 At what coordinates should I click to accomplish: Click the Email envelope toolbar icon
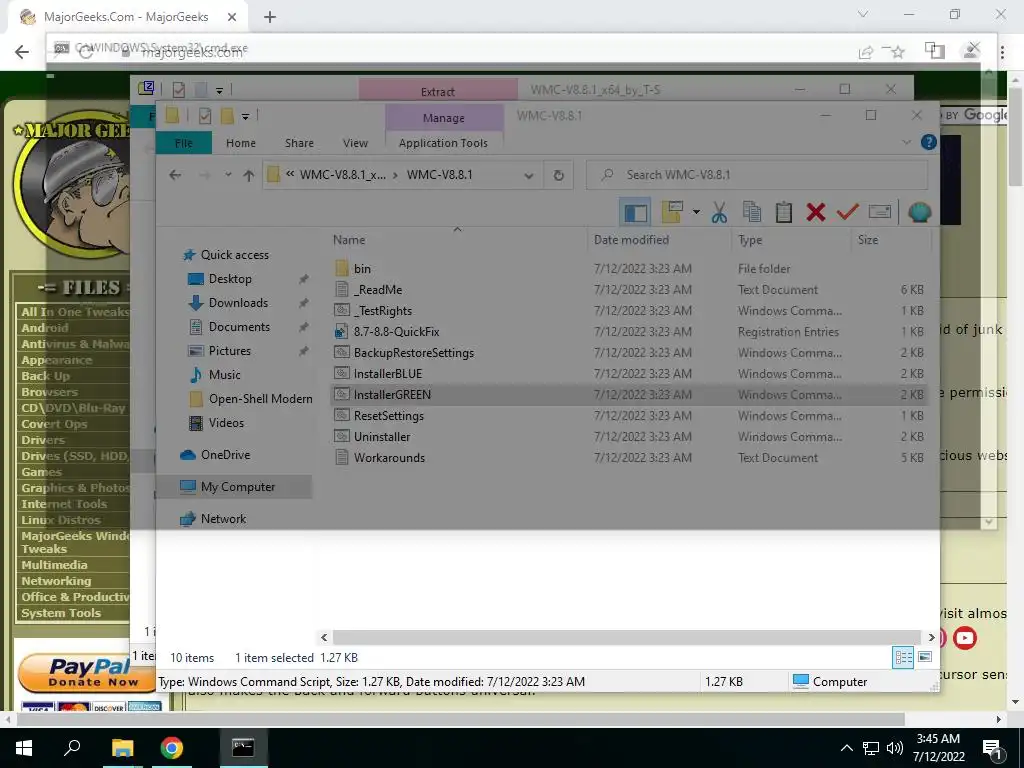tap(880, 212)
